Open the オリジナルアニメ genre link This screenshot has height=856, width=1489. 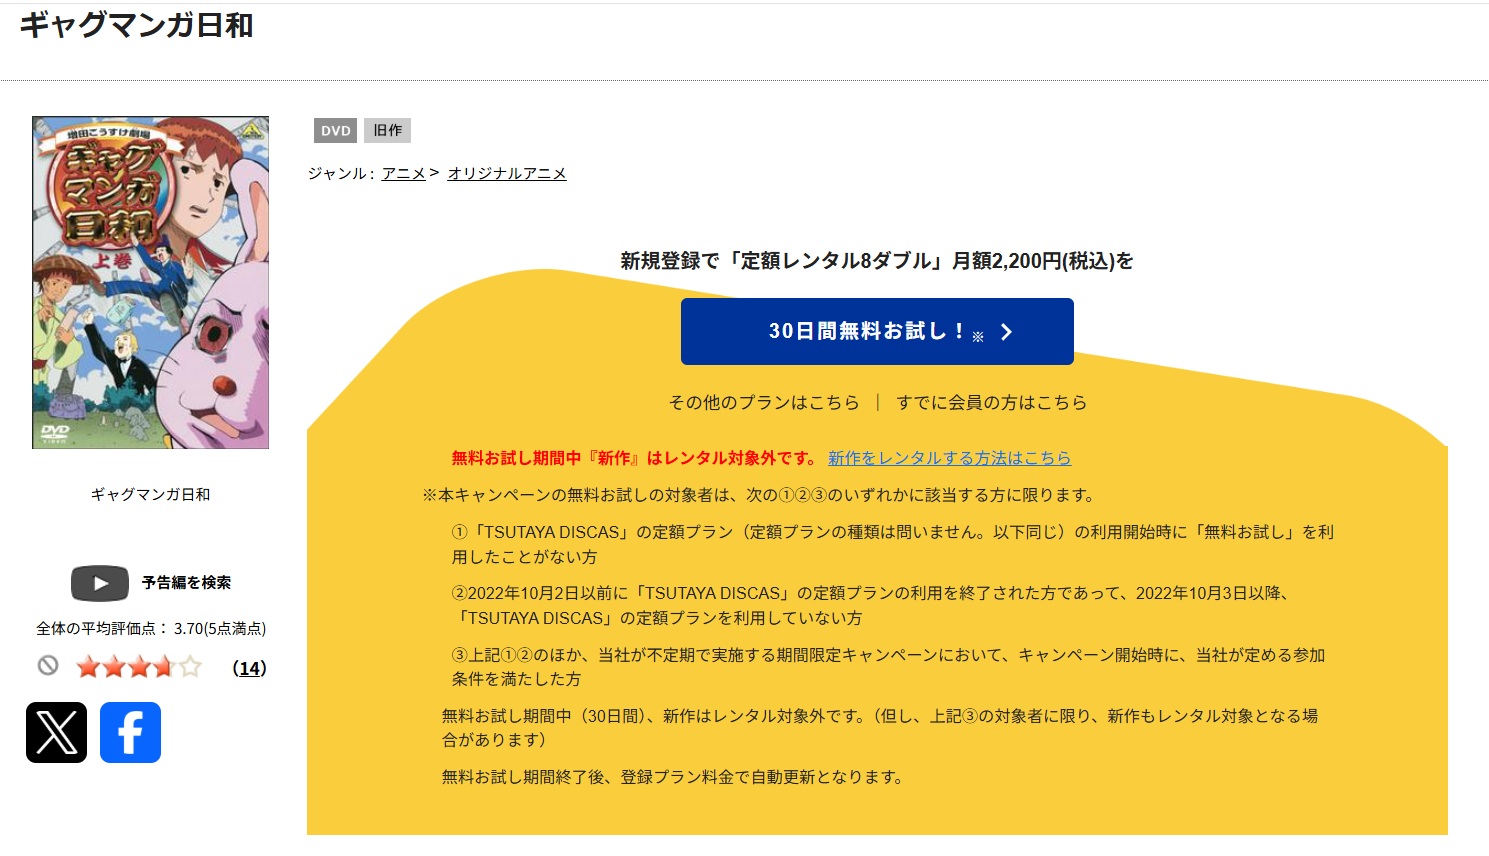[506, 174]
